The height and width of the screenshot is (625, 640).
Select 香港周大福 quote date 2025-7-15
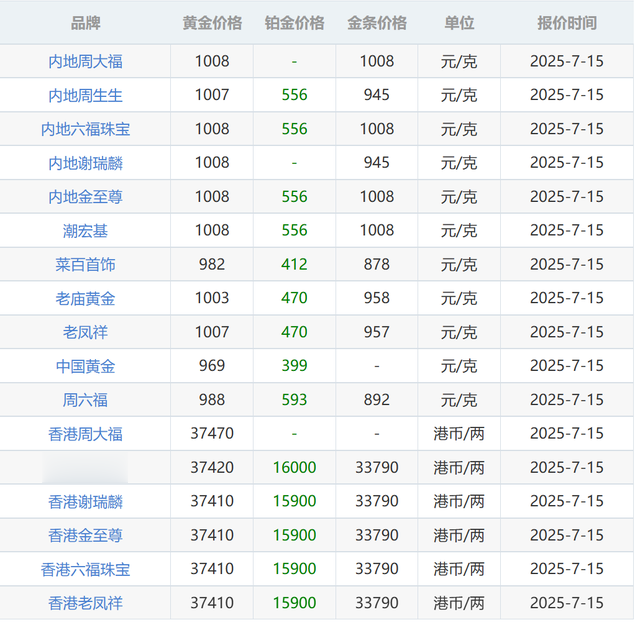(567, 434)
